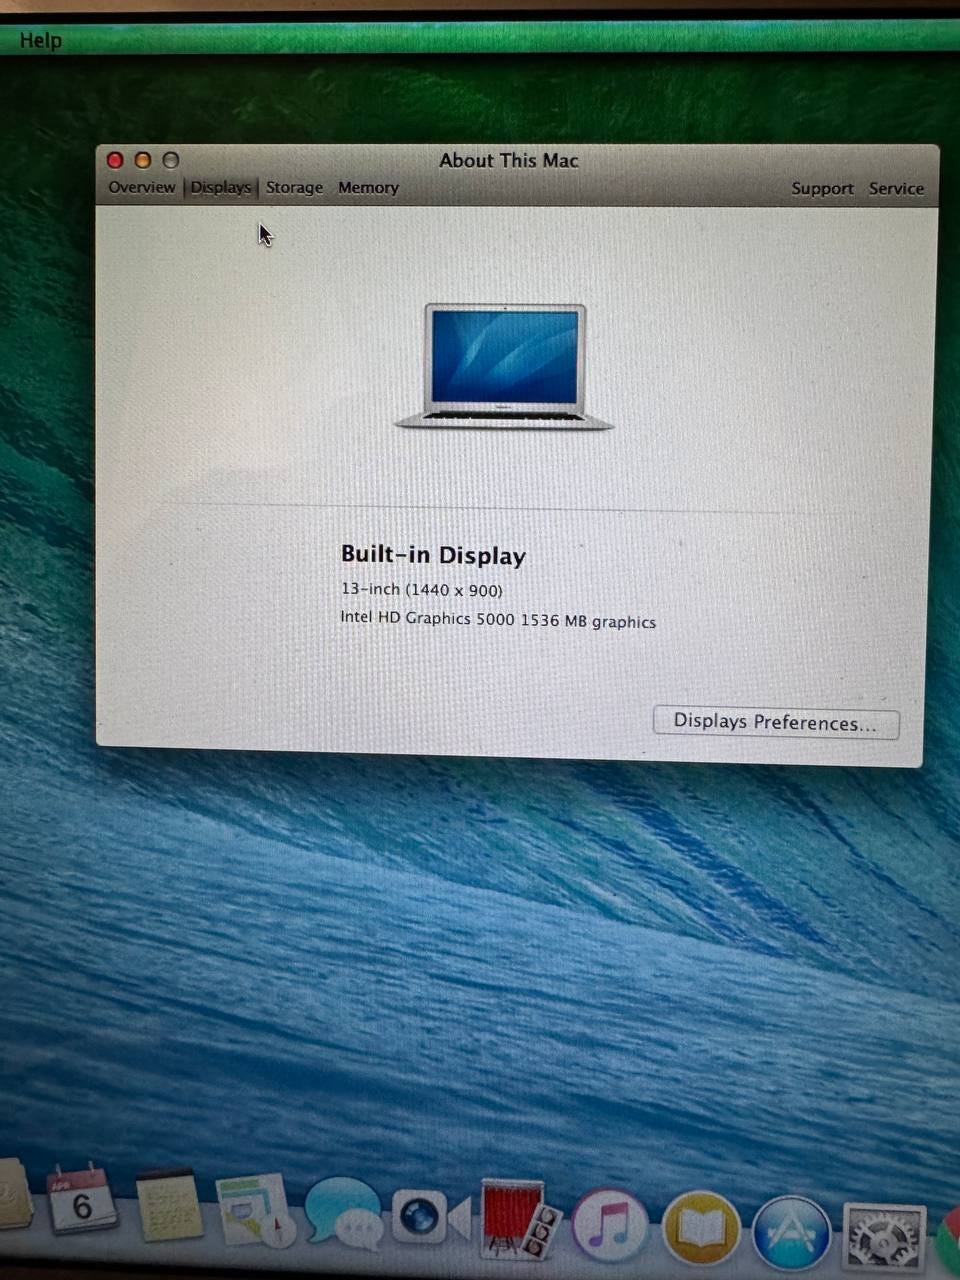Launch iTunes music icon
Image resolution: width=960 pixels, height=1280 pixels.
pyautogui.click(x=609, y=1225)
